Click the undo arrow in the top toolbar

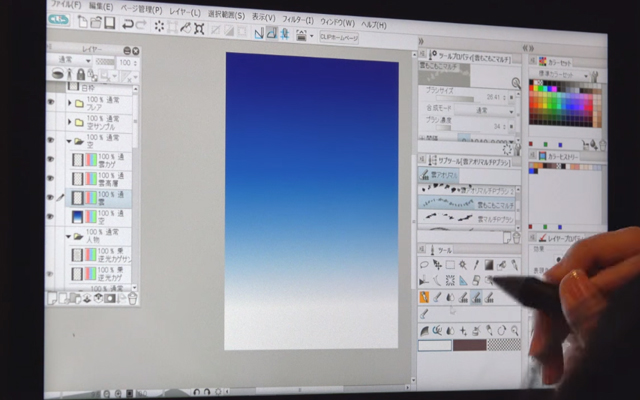point(127,25)
